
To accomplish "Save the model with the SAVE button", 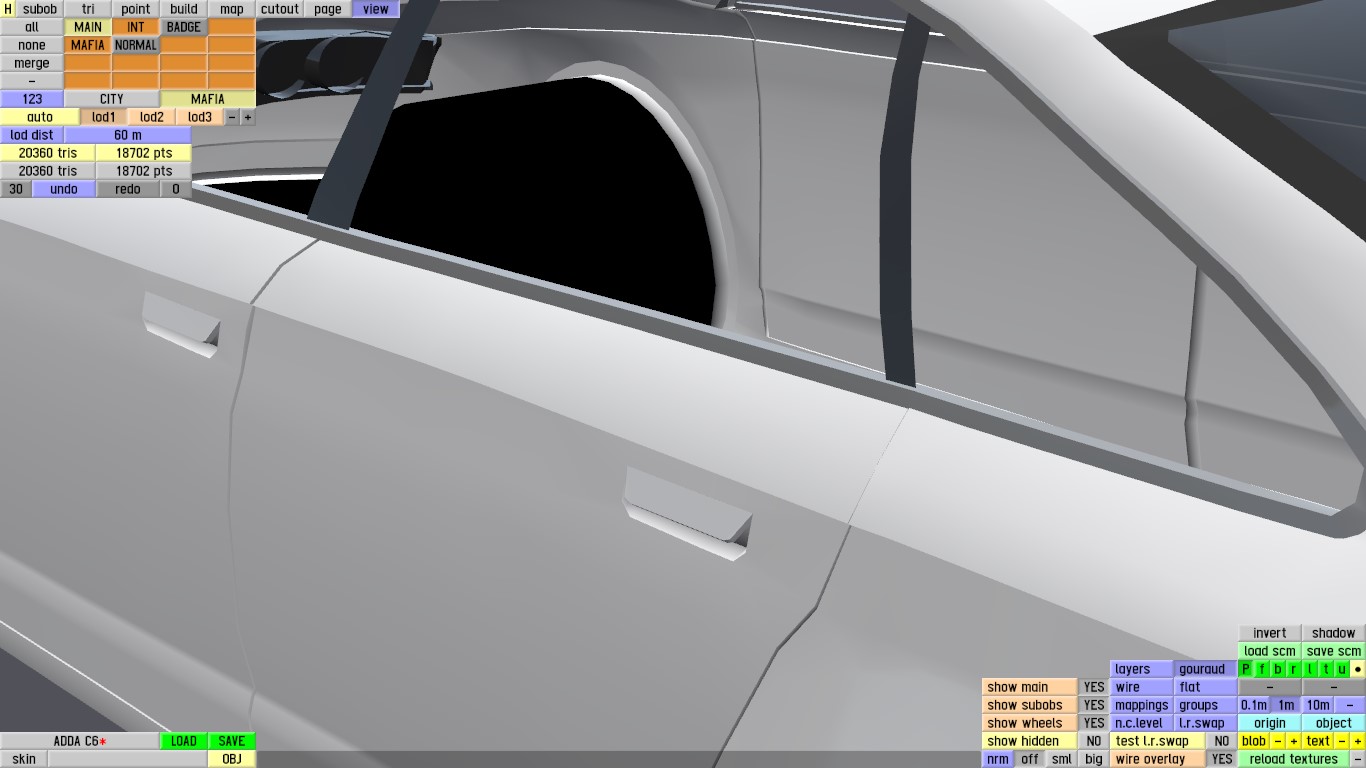I will click(232, 741).
